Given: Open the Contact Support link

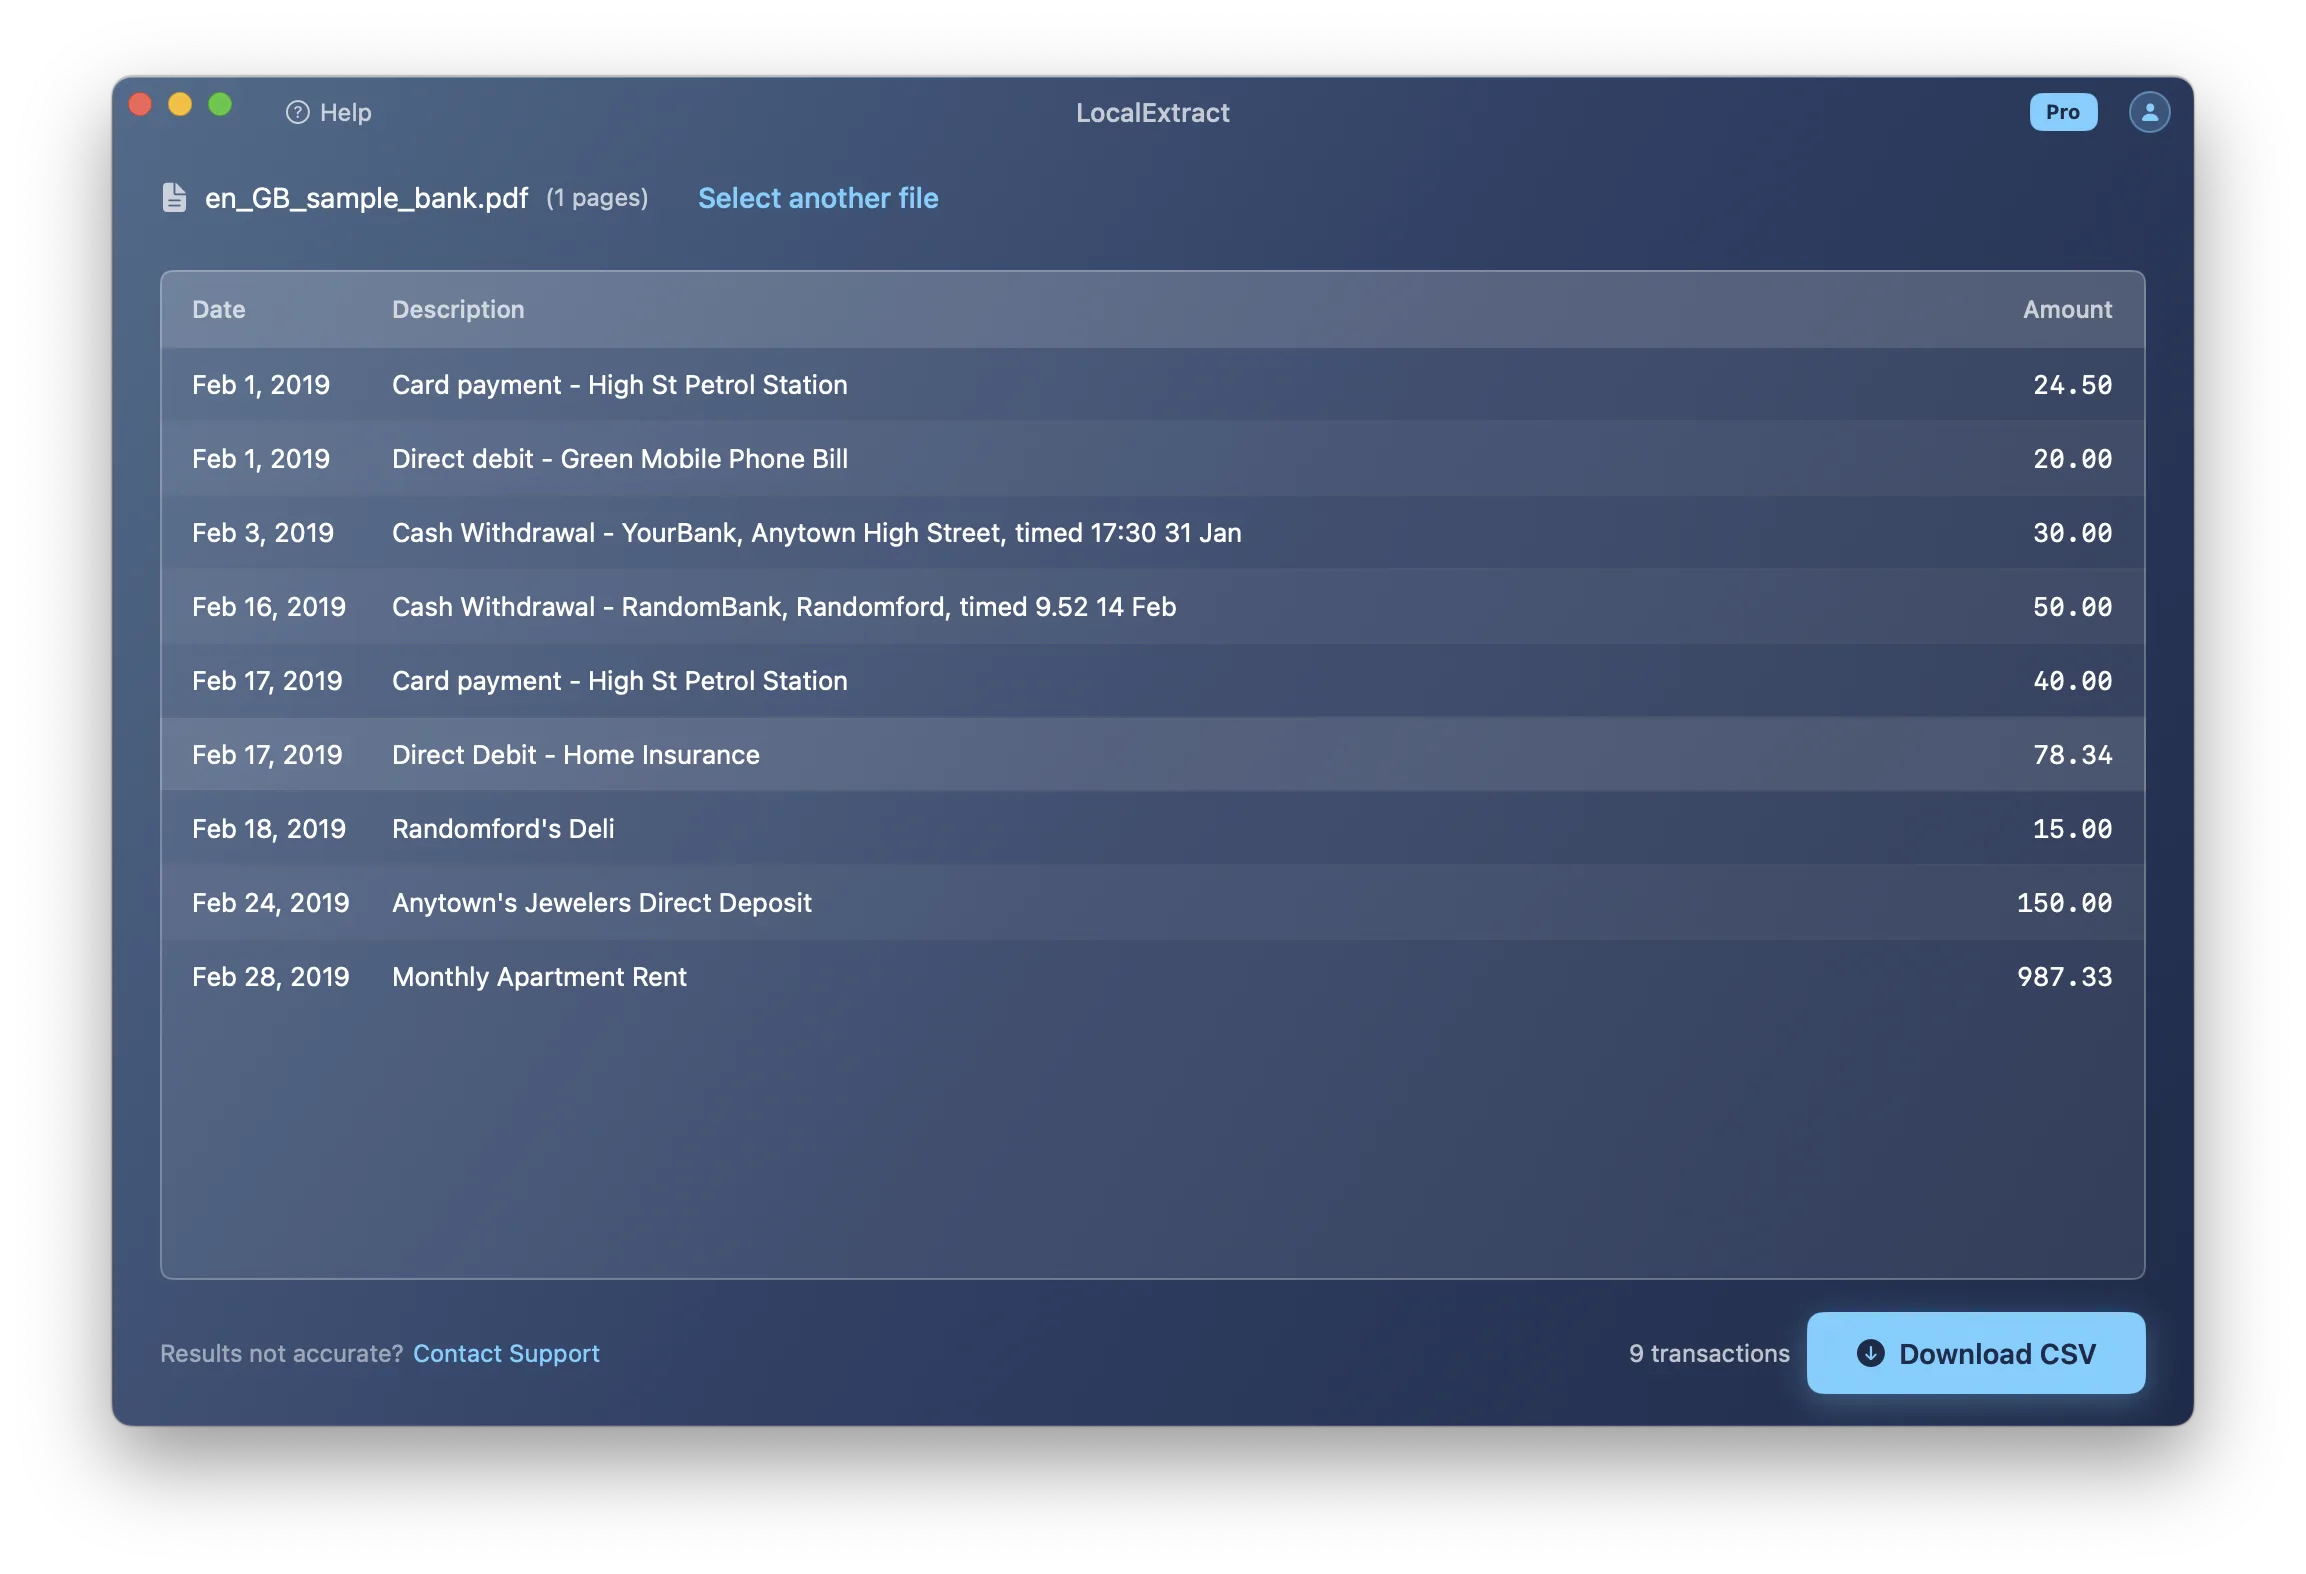Looking at the screenshot, I should pos(506,1353).
